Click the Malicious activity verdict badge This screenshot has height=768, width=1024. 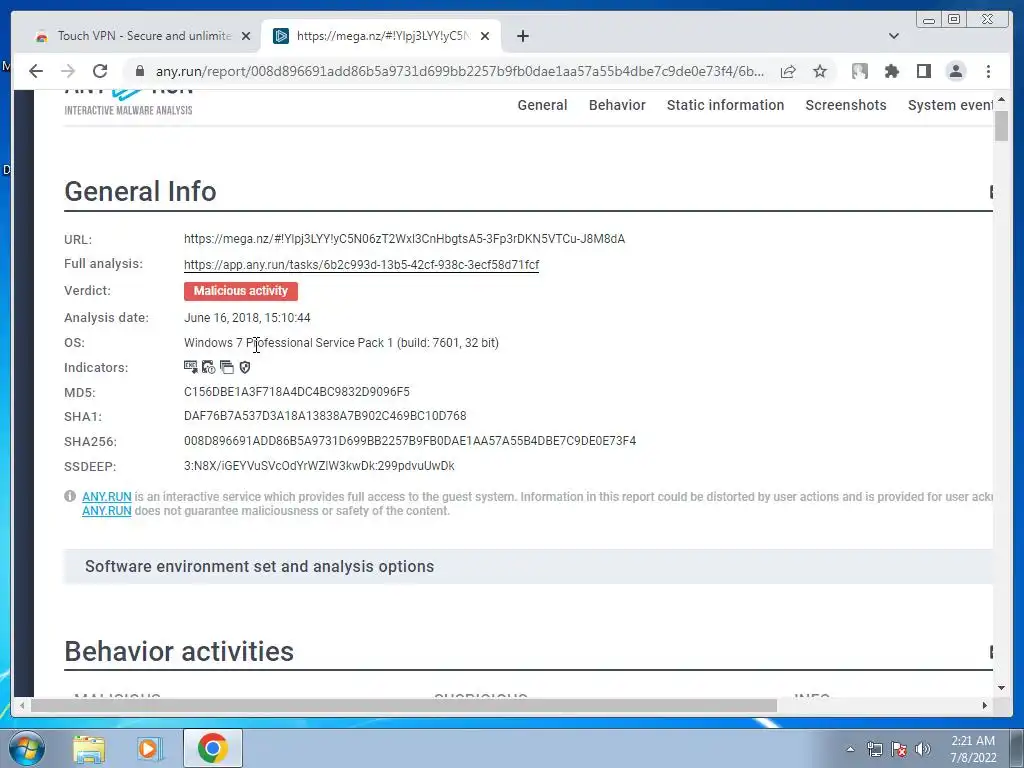pos(240,291)
